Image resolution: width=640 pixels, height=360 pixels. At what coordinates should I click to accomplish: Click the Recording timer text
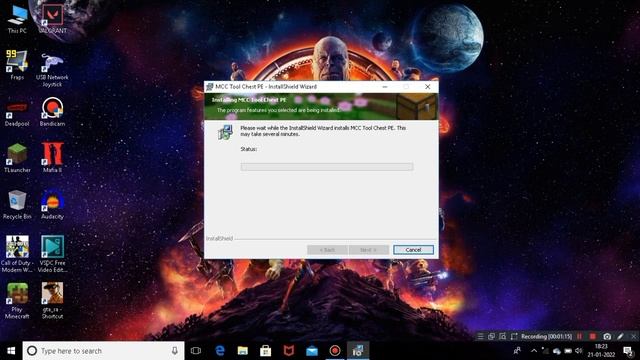[x=547, y=336]
